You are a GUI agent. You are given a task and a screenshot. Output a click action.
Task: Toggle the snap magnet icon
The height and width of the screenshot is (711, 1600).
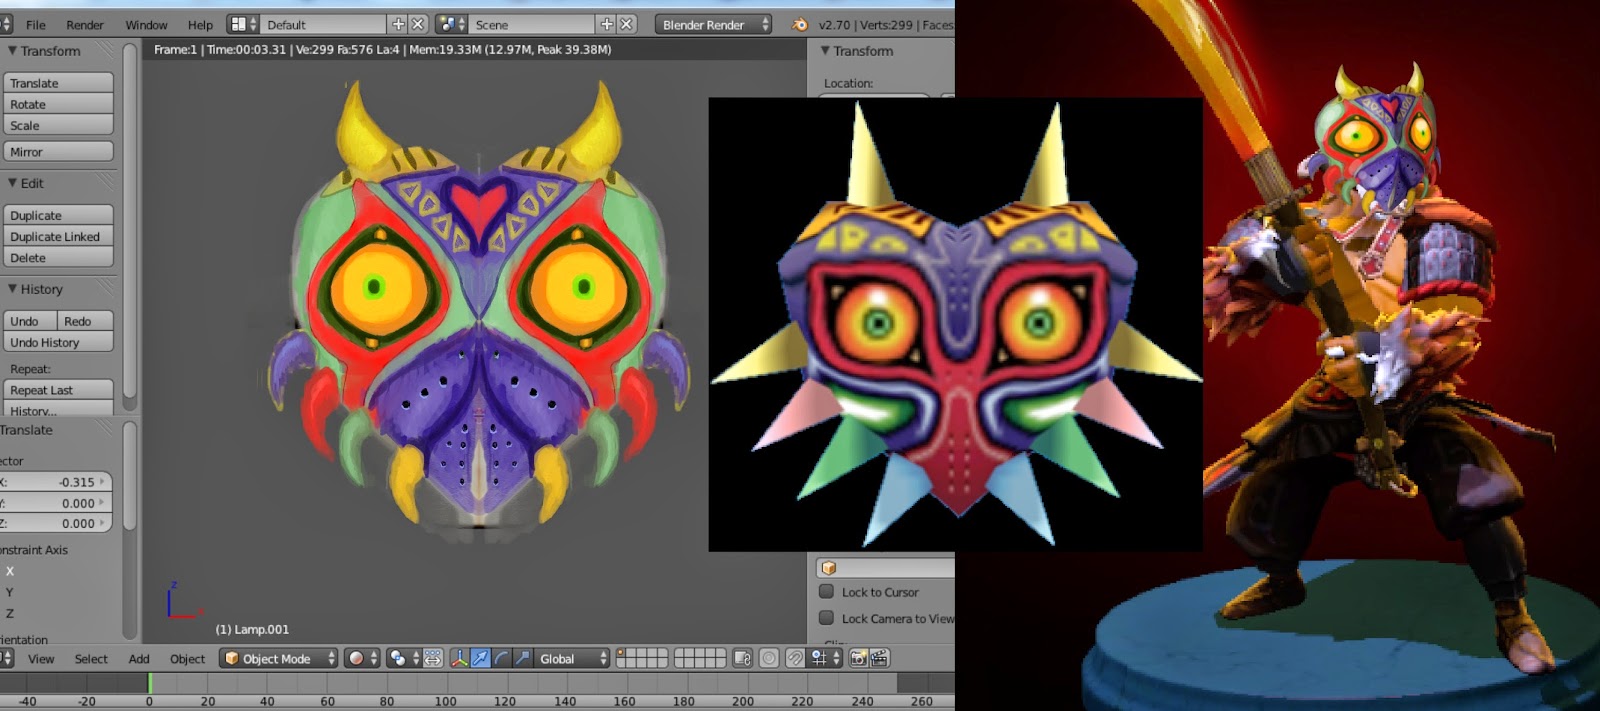click(x=794, y=658)
